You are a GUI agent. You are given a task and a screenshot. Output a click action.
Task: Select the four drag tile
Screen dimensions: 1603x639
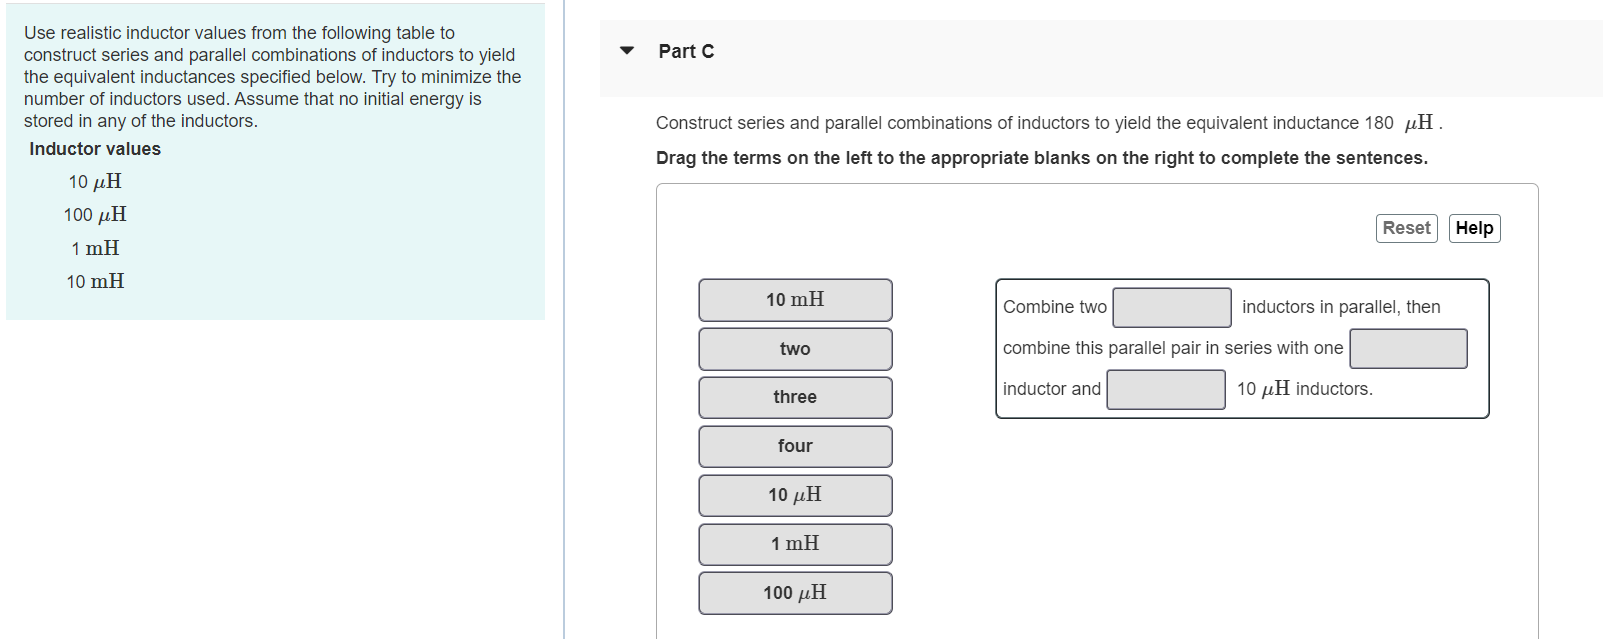pyautogui.click(x=794, y=446)
